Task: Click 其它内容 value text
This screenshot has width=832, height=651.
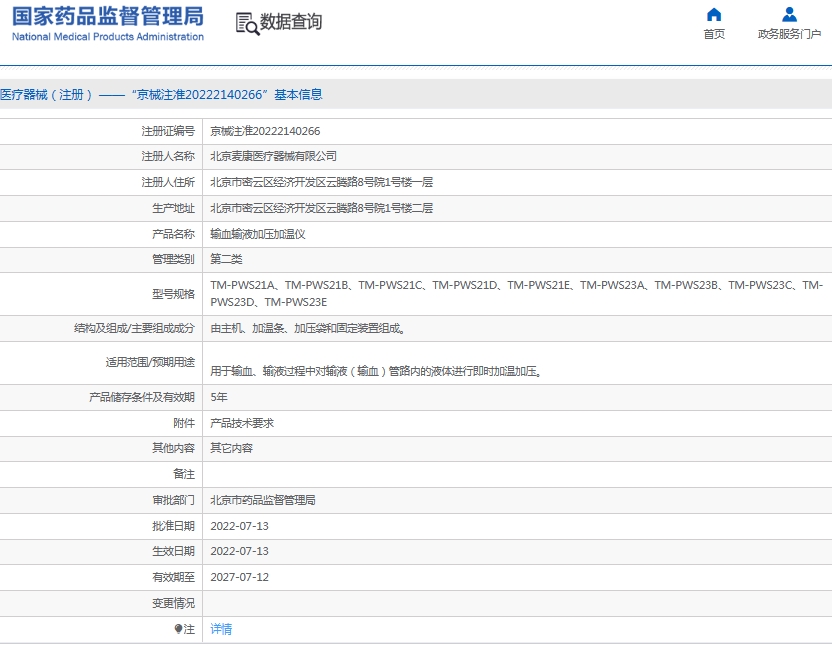Action: point(231,448)
